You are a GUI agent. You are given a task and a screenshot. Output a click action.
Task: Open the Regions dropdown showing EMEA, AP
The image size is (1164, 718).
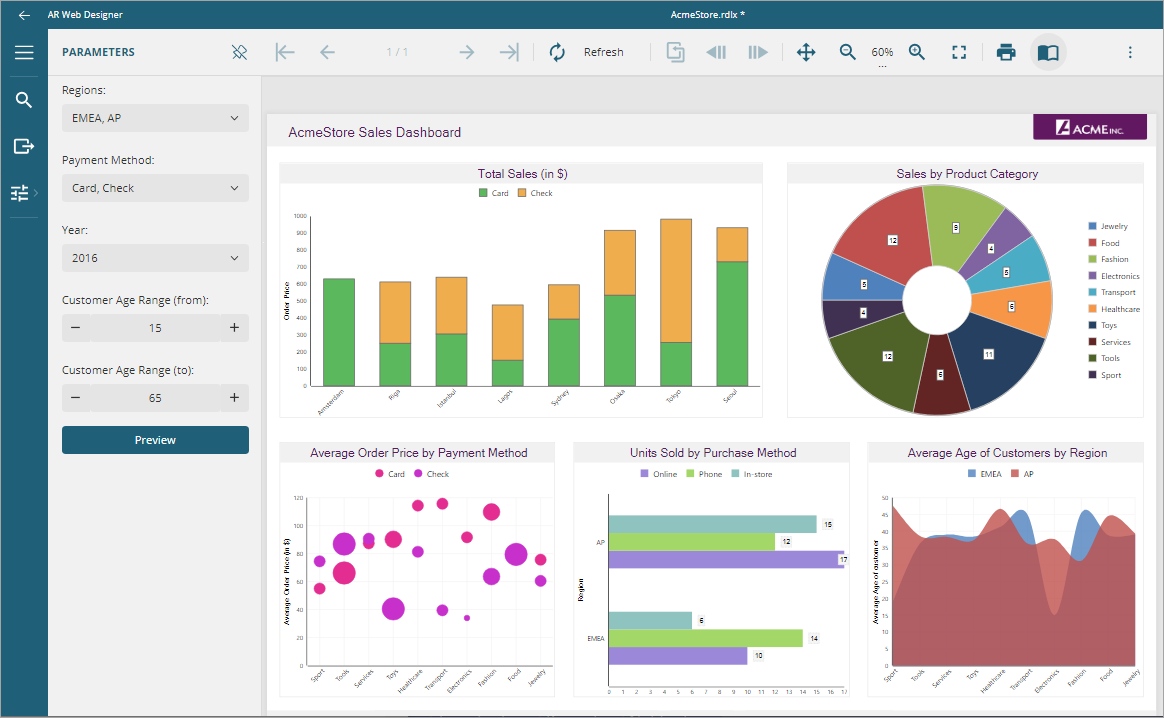point(155,118)
